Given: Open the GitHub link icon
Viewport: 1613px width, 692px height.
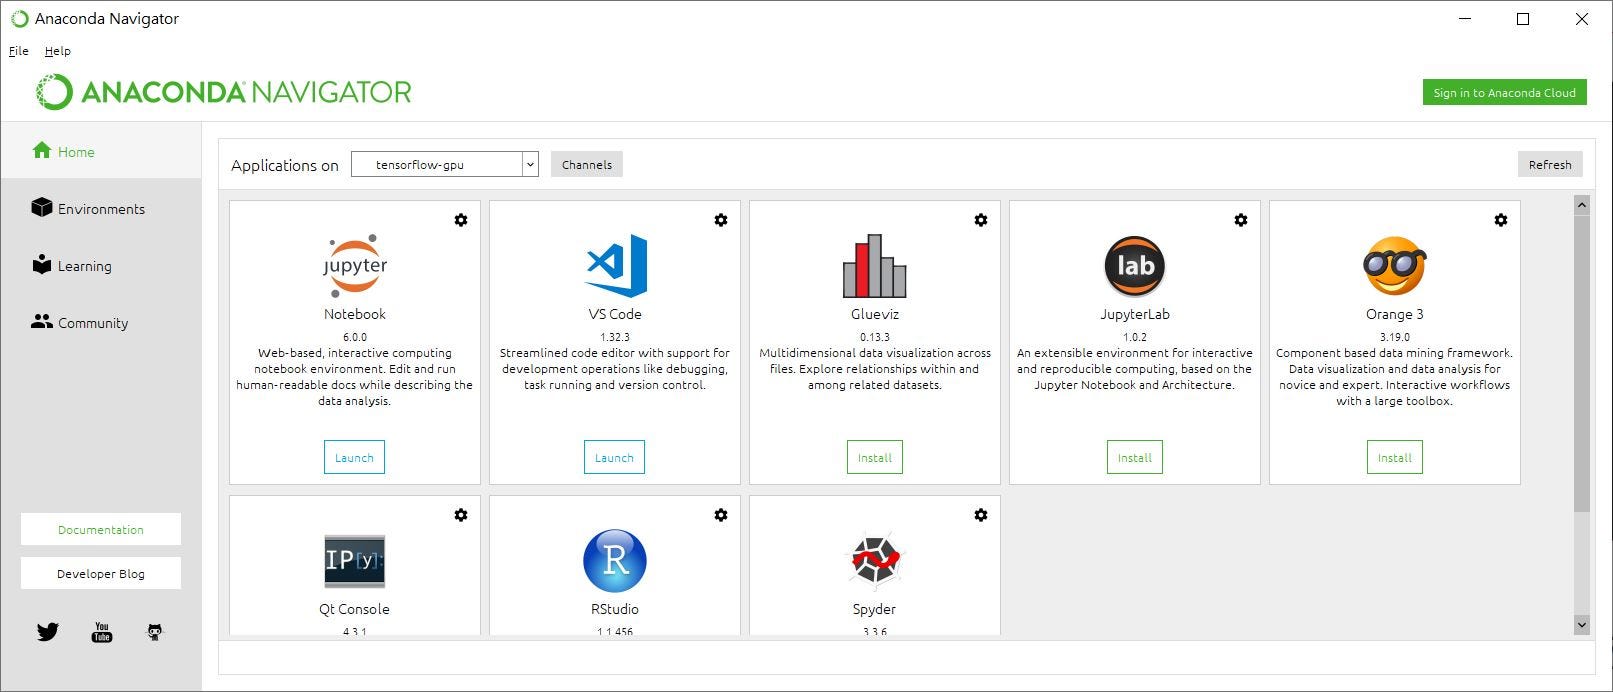Looking at the screenshot, I should click(x=155, y=632).
